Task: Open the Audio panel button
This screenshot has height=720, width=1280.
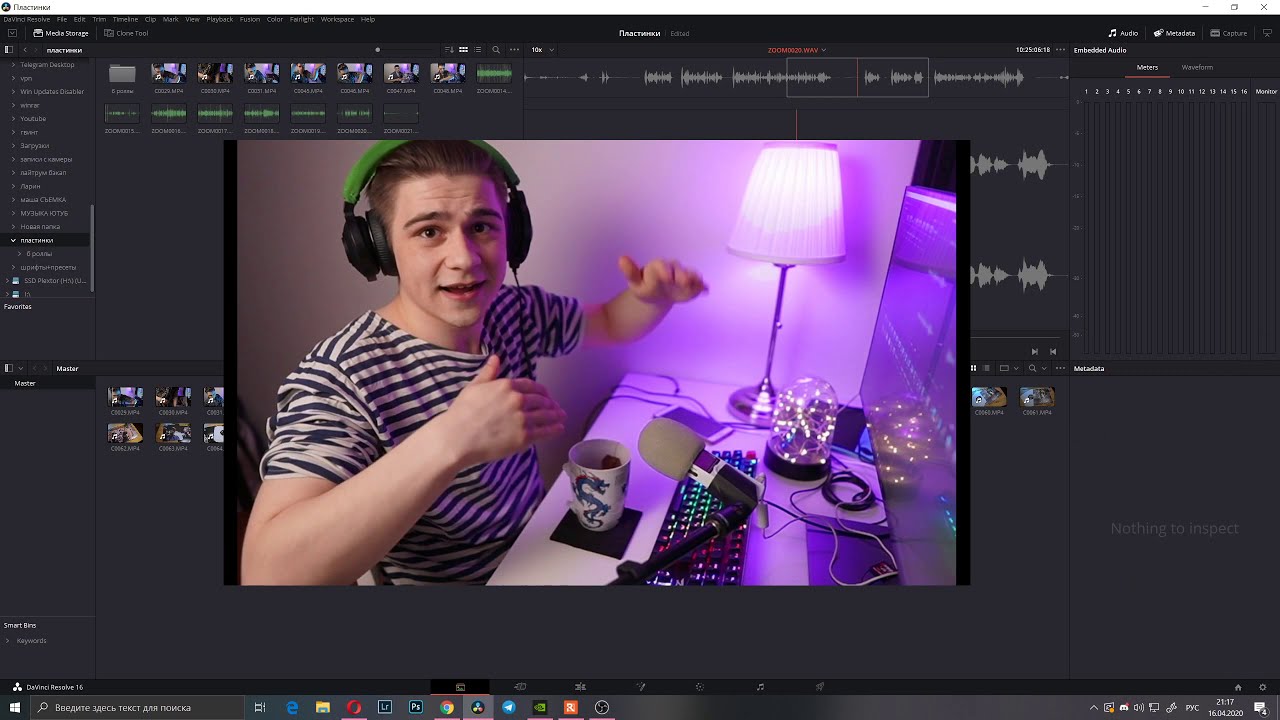Action: click(x=1123, y=33)
